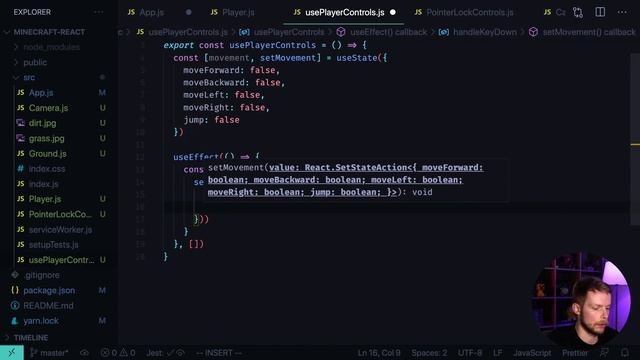Switch to the App.js editor tab
Viewport: 640px width, 360px height.
coord(151,12)
